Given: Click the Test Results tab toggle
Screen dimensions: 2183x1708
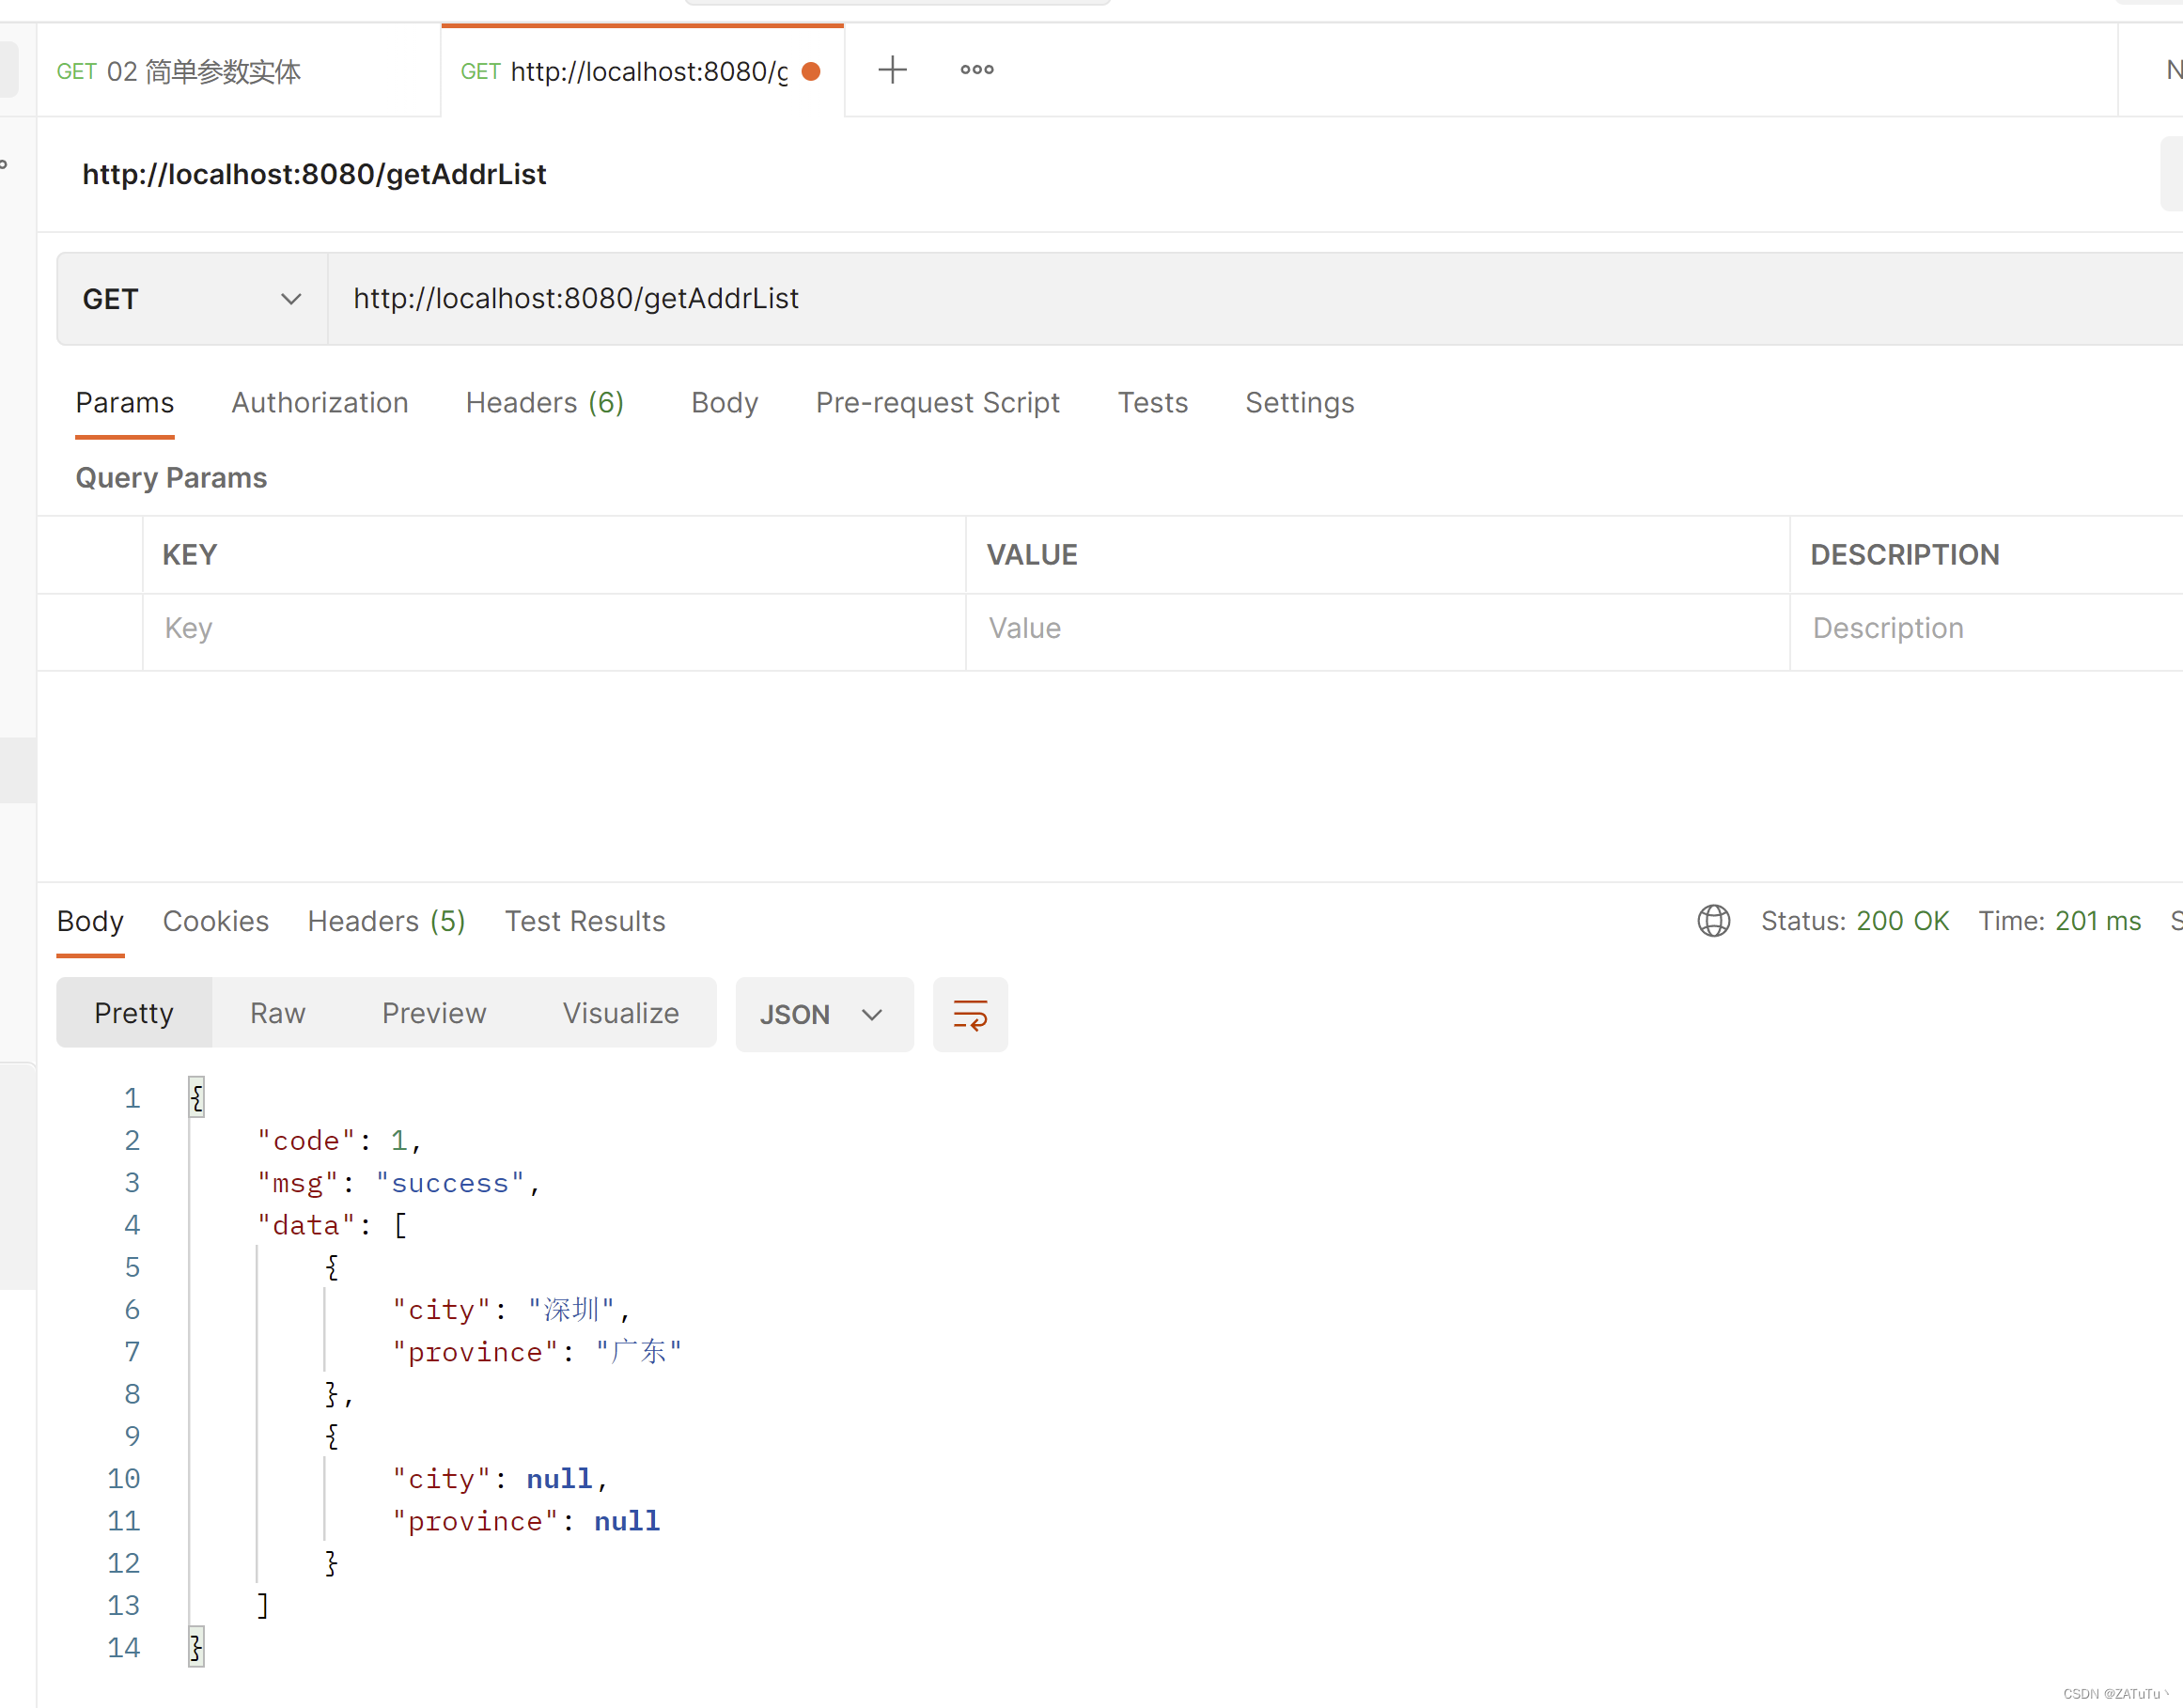Looking at the screenshot, I should pyautogui.click(x=585, y=922).
